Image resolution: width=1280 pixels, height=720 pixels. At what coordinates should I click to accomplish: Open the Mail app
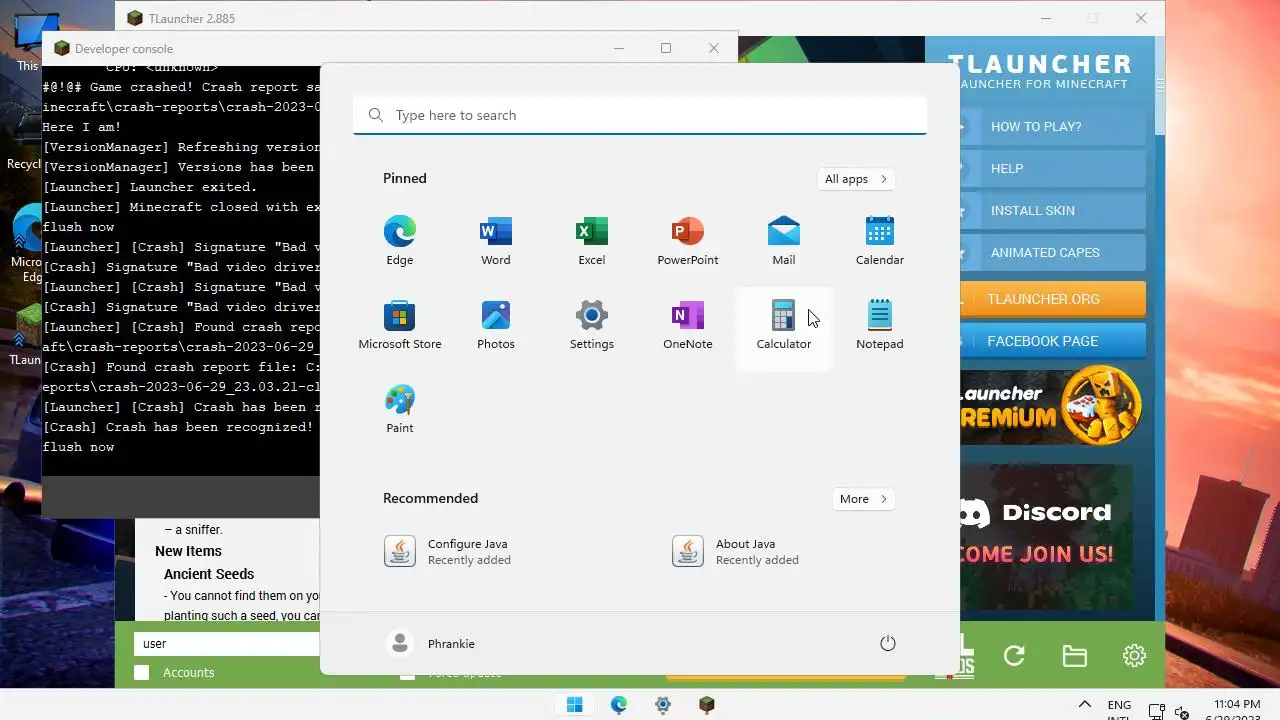pos(784,242)
